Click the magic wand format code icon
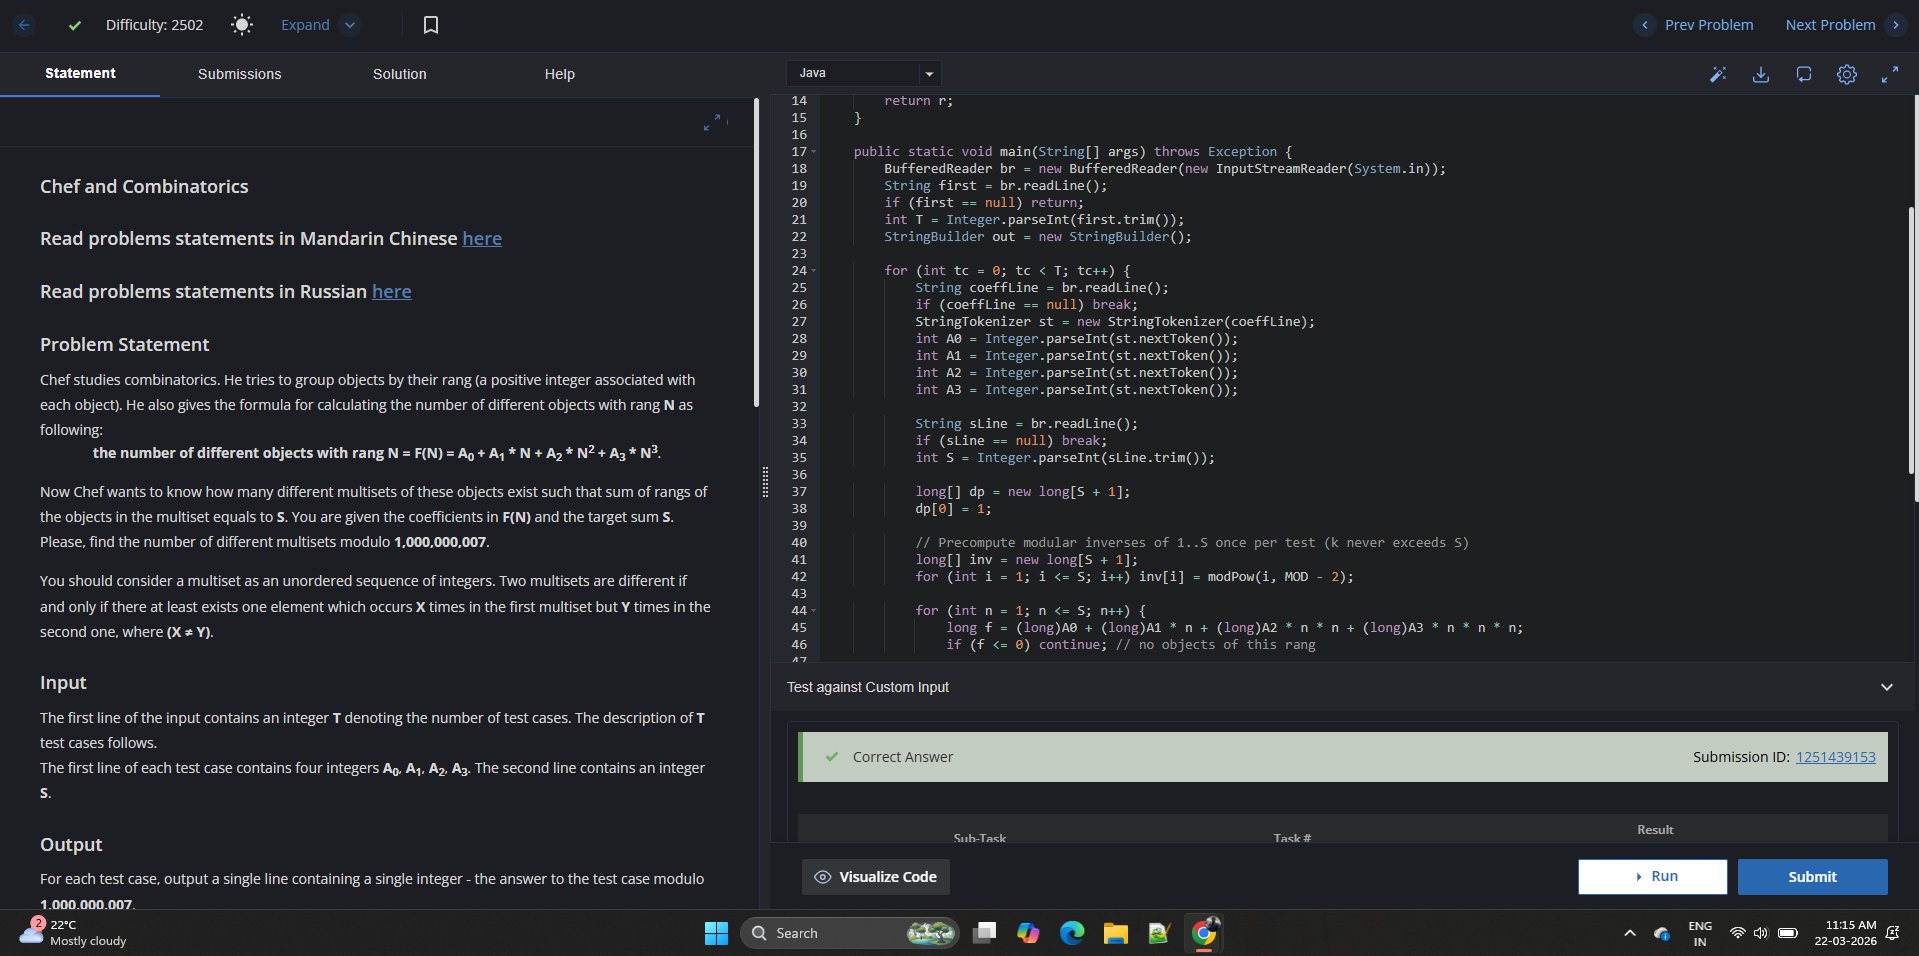Image resolution: width=1919 pixels, height=956 pixels. pyautogui.click(x=1718, y=74)
